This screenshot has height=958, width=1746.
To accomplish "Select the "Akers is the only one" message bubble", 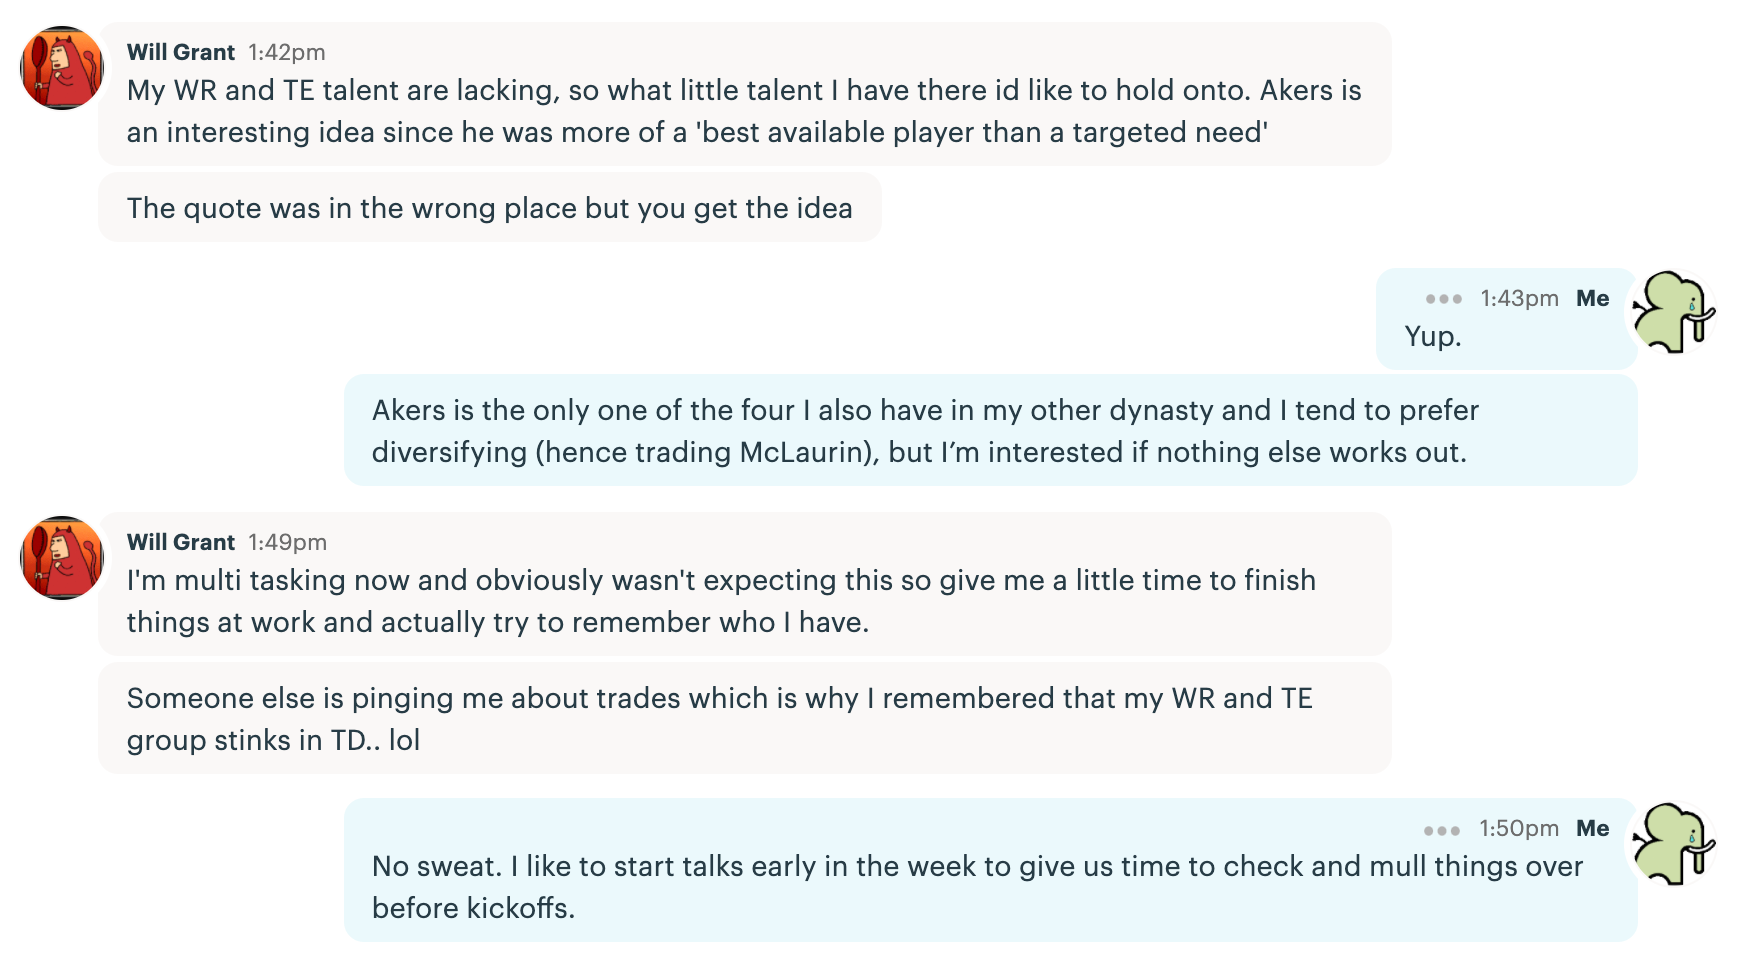I will pos(990,431).
